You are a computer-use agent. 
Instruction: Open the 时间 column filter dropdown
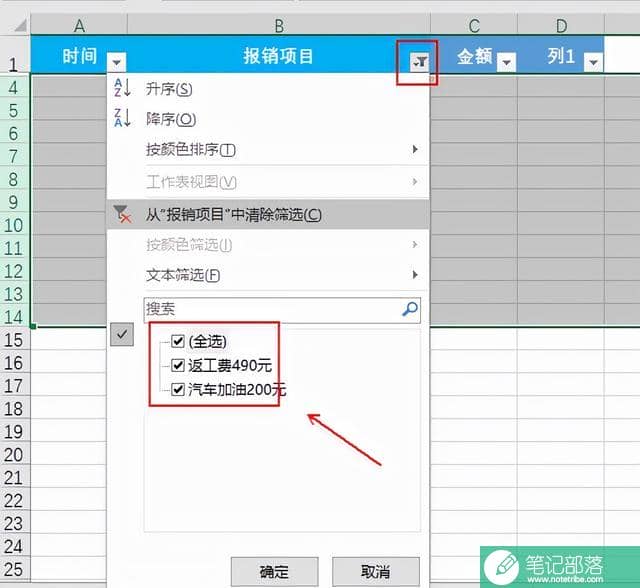[x=117, y=62]
